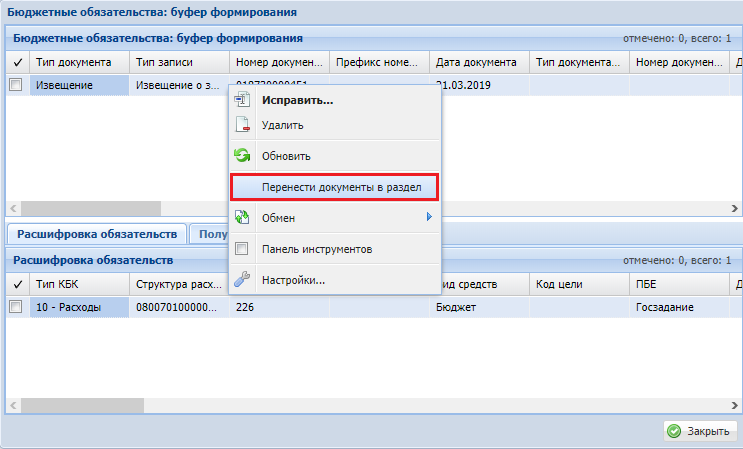Click the Дата документа column header
The height and width of the screenshot is (449, 743).
pyautogui.click(x=478, y=62)
